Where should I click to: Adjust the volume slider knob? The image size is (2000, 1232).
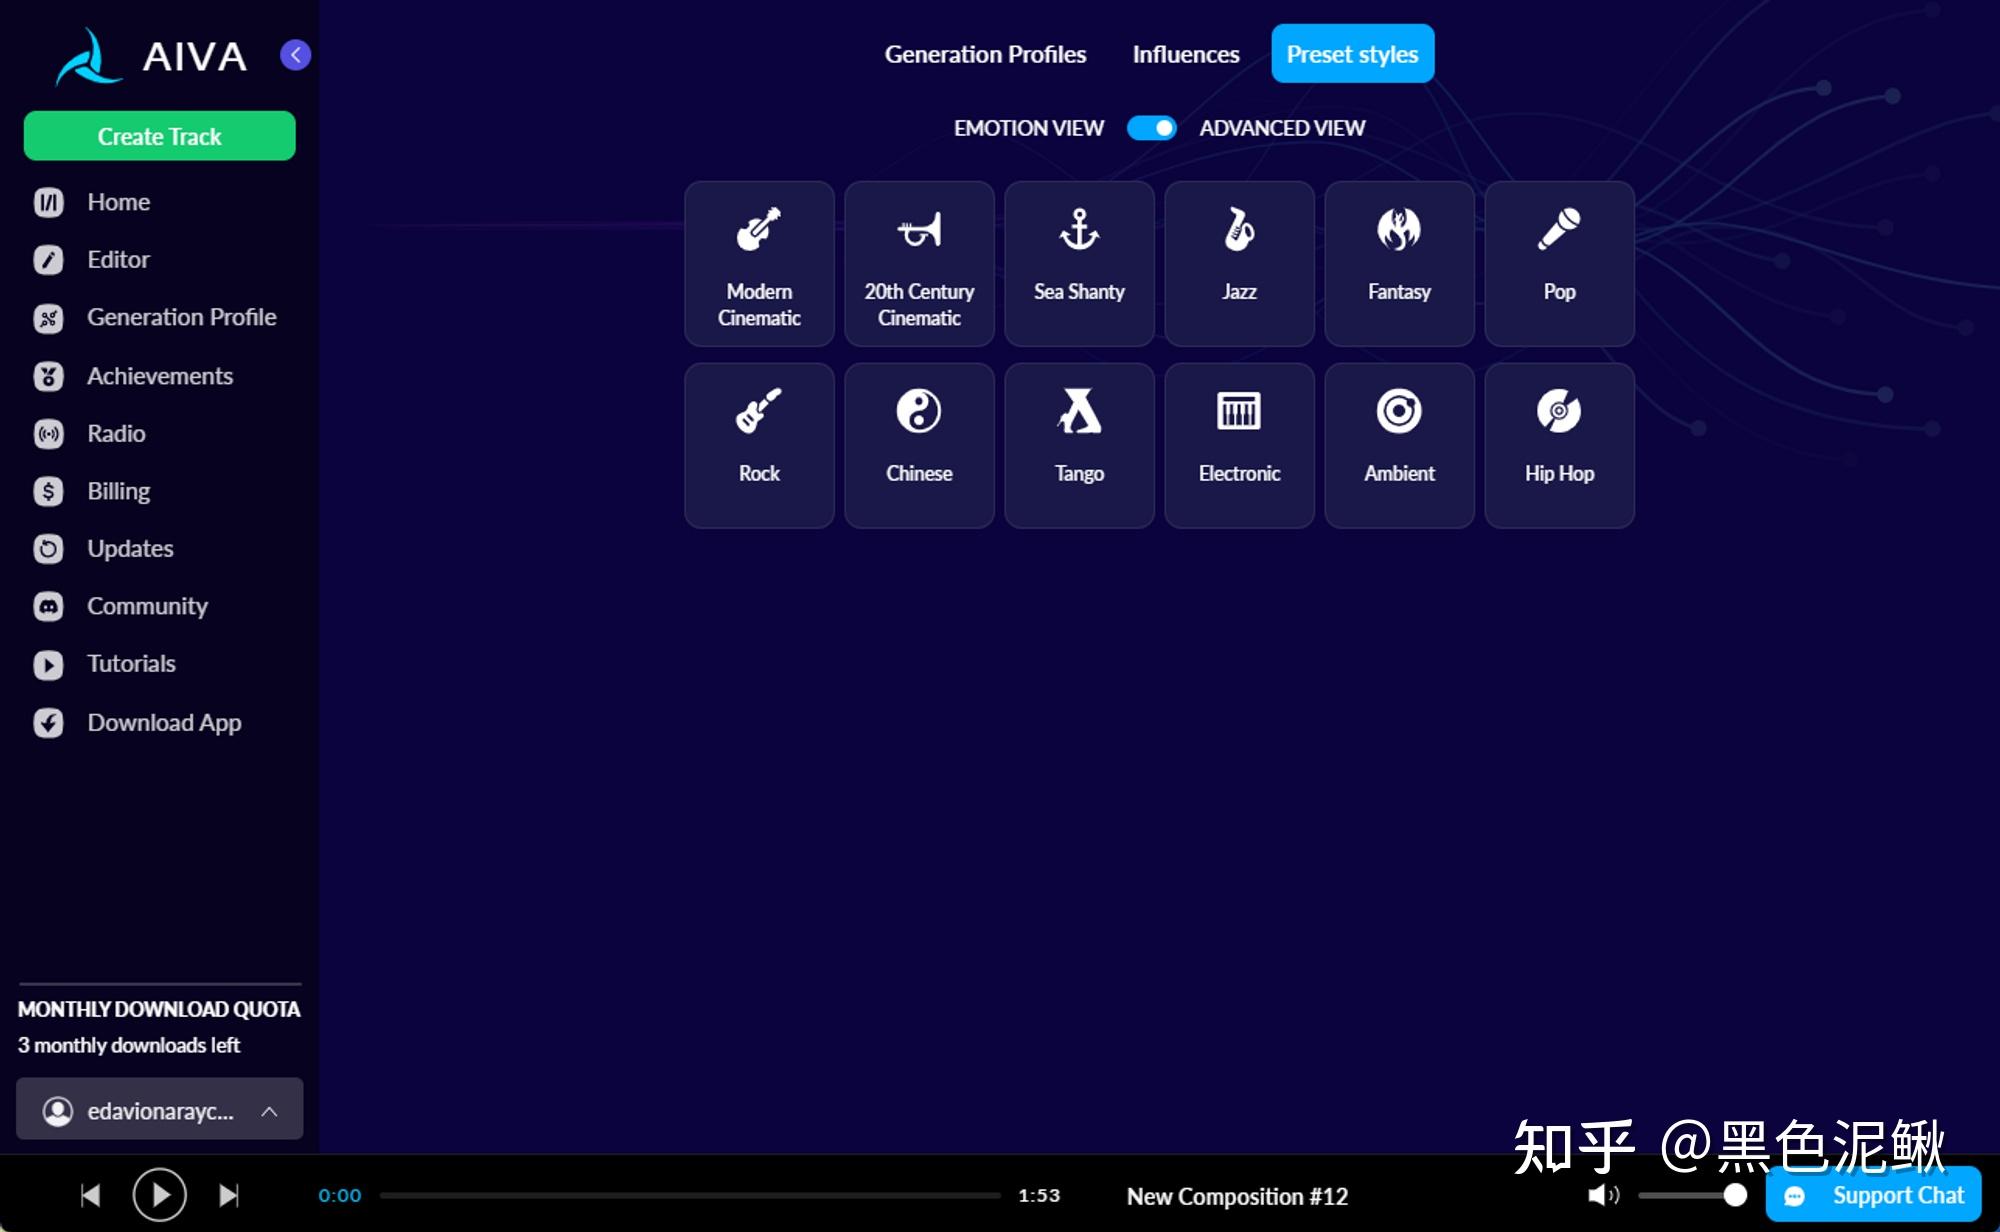1735,1195
